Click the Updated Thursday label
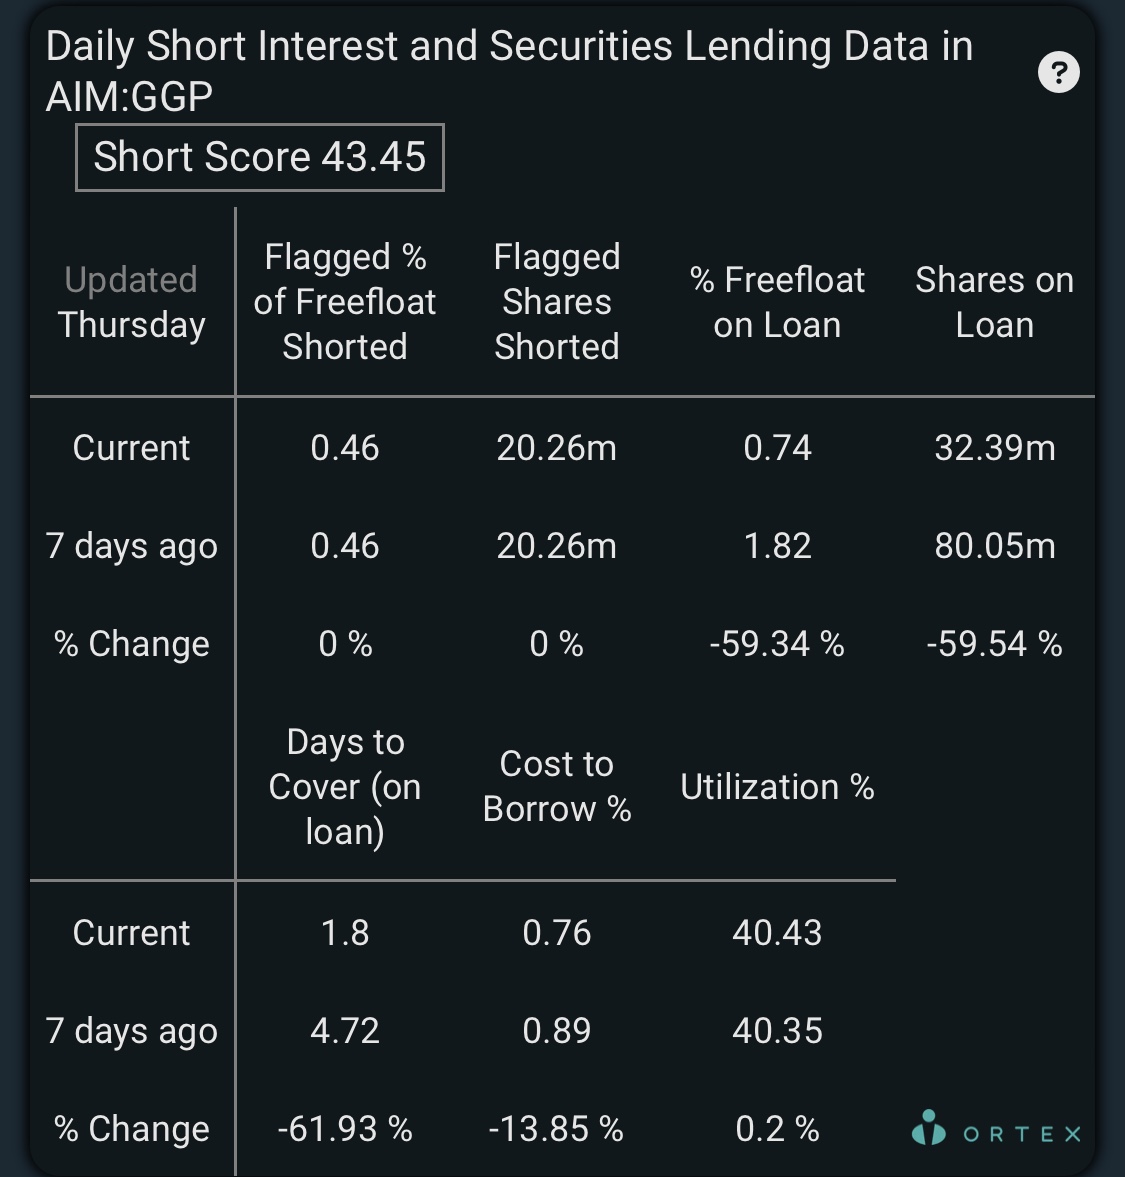The width and height of the screenshot is (1125, 1177). click(x=131, y=302)
